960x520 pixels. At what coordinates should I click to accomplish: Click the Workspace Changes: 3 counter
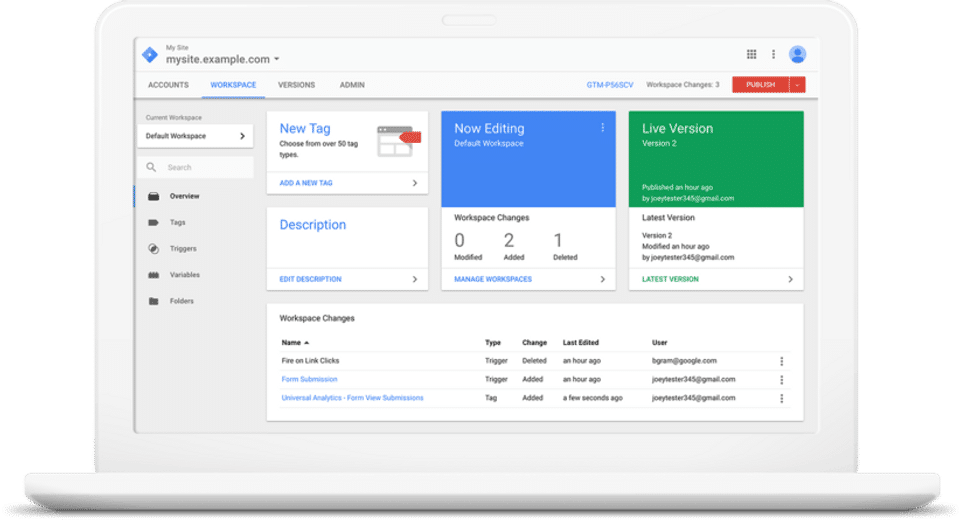coord(683,85)
